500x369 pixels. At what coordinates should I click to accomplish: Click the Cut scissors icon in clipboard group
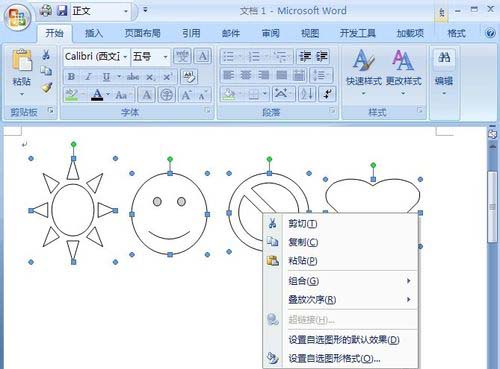point(46,55)
